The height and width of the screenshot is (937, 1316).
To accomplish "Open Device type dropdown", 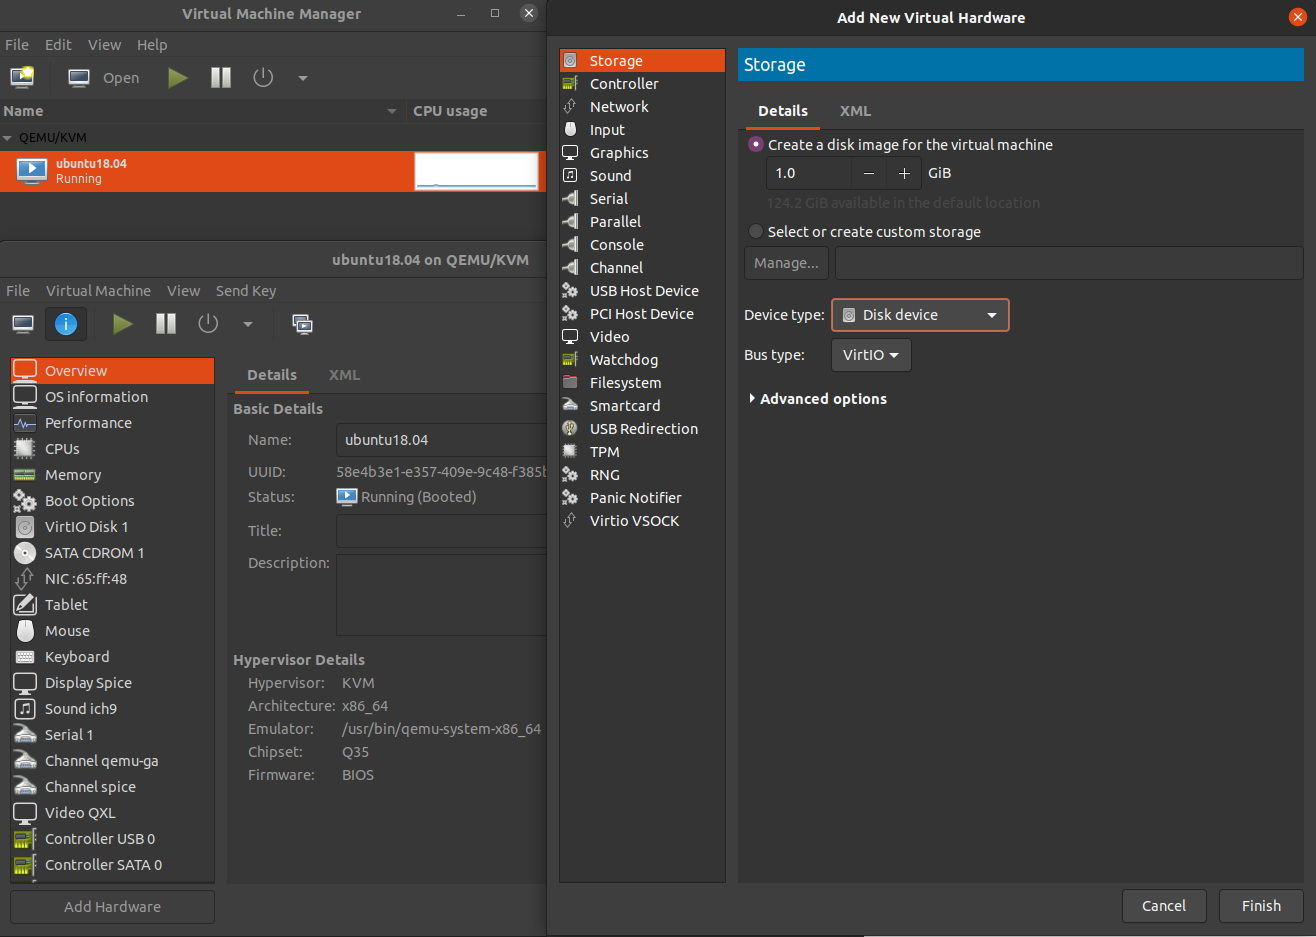I will (x=920, y=315).
